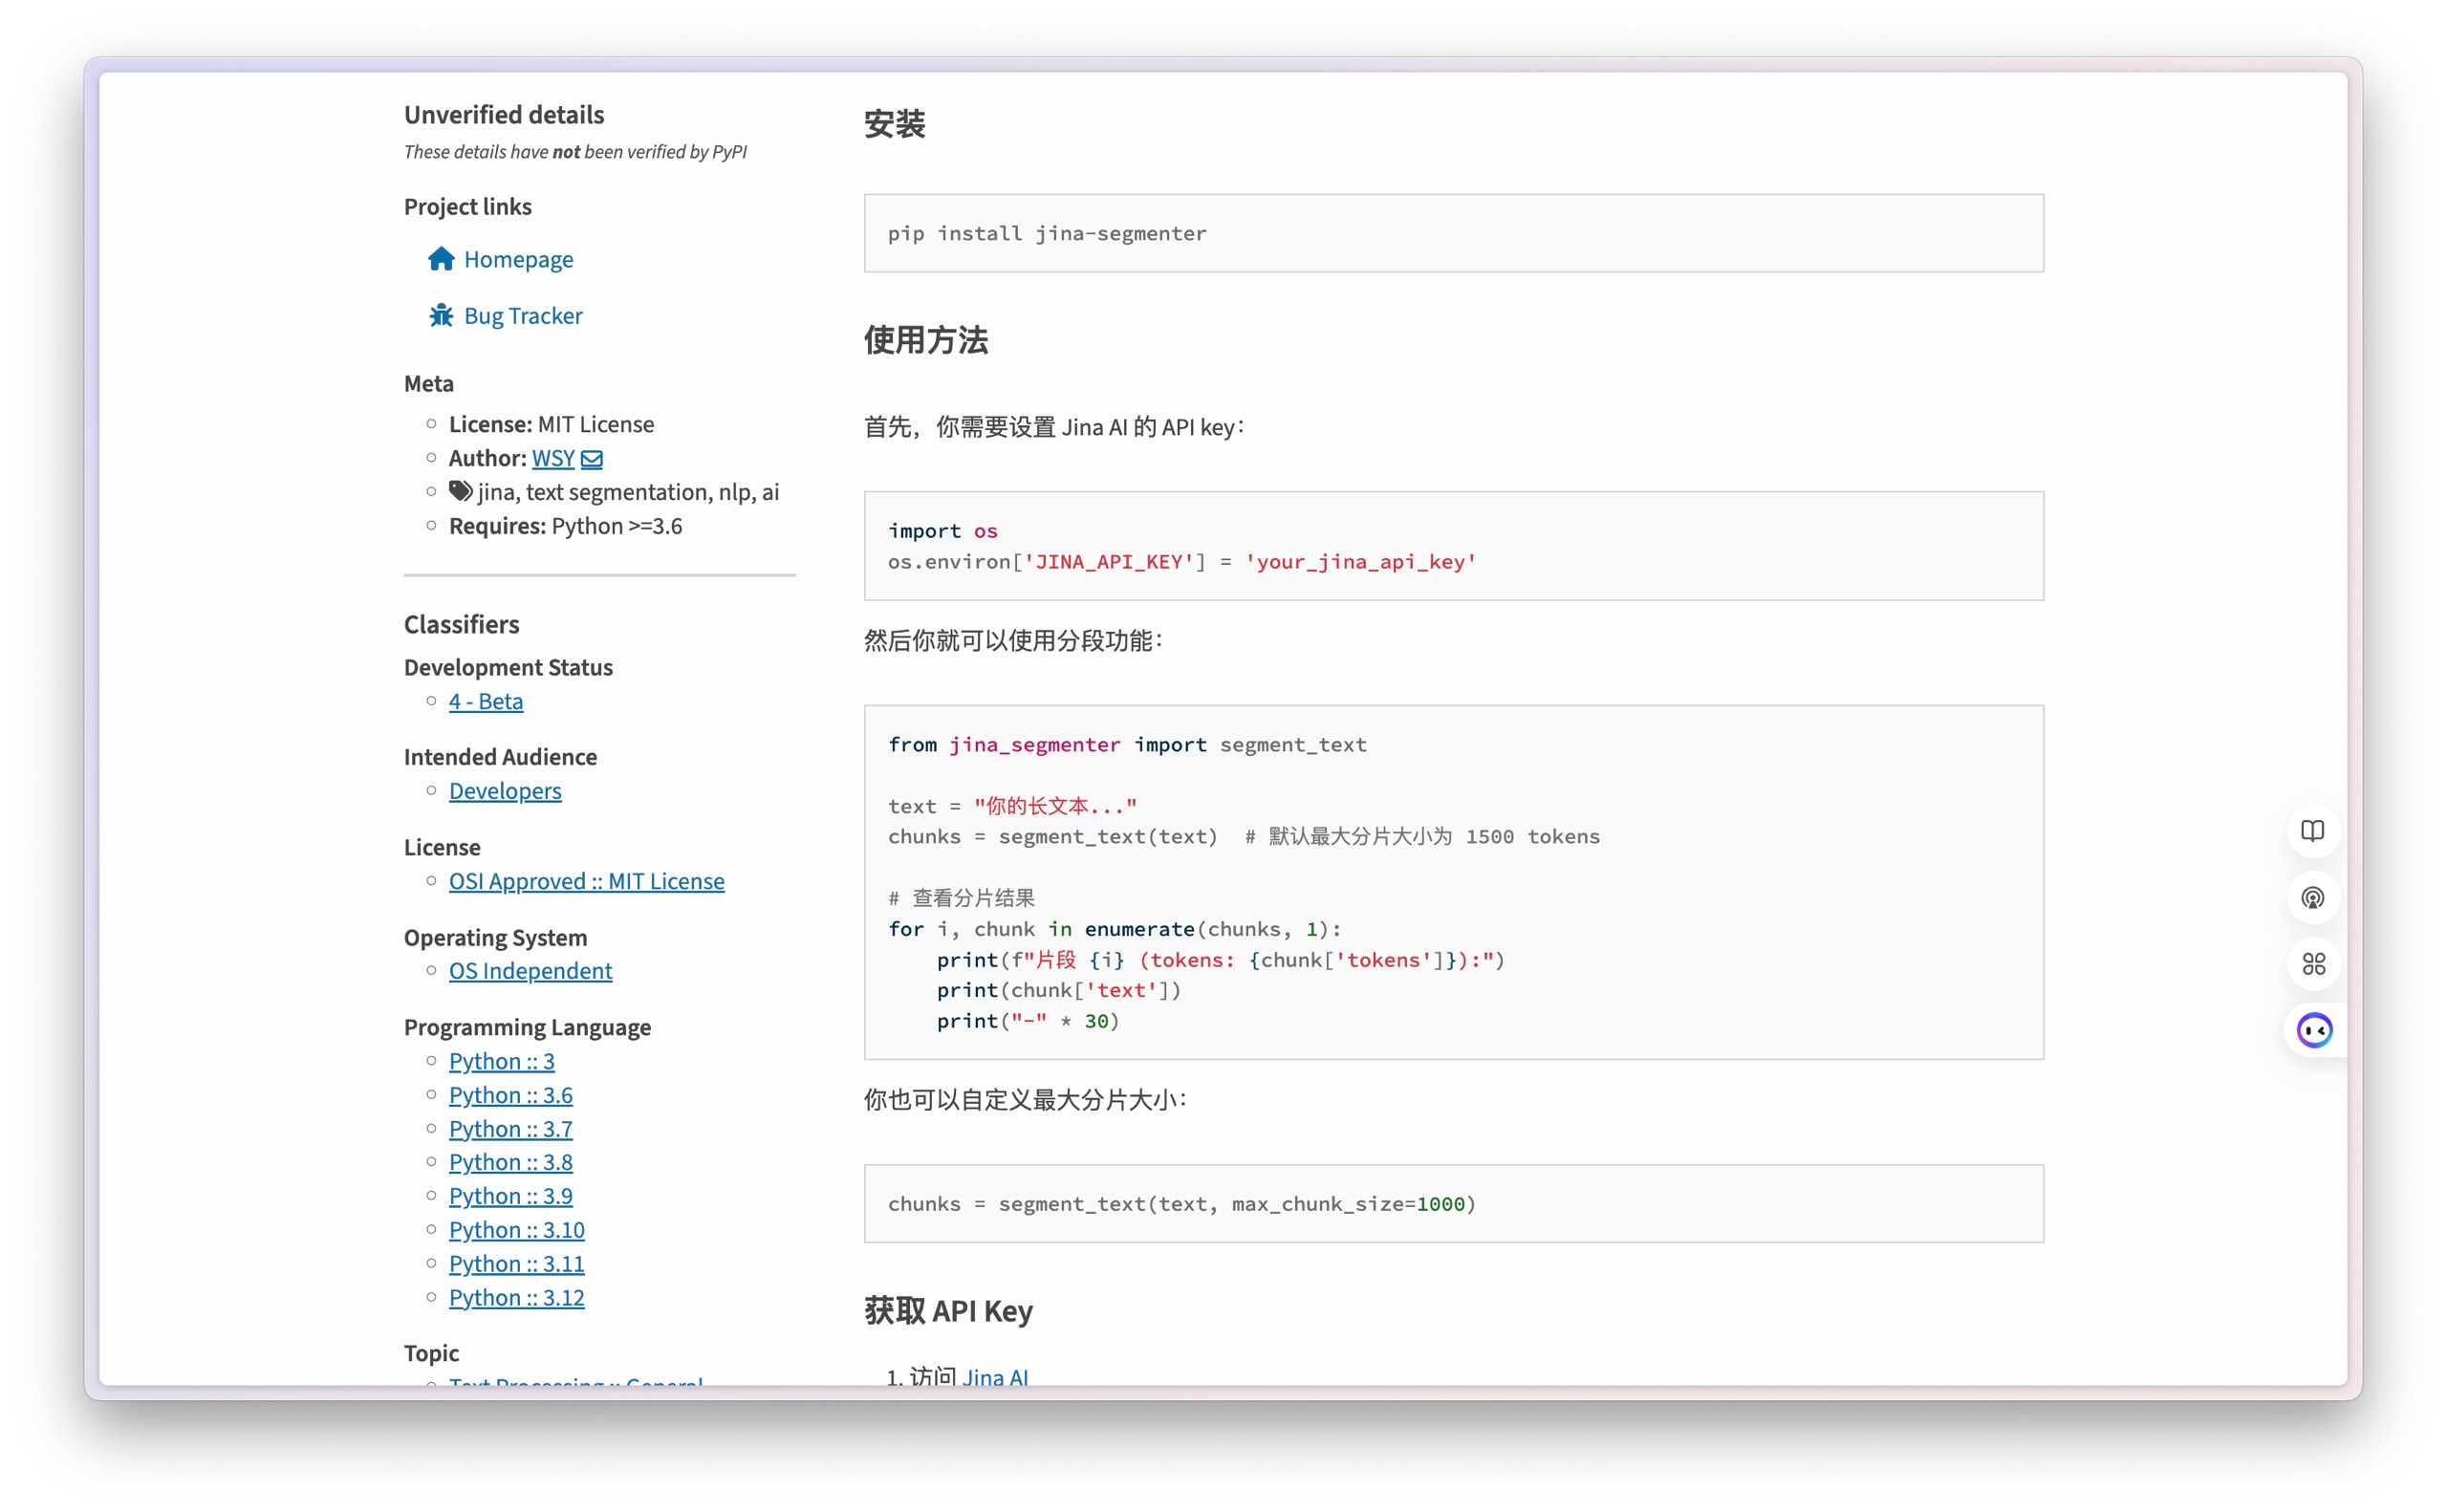
Task: Click the Homepage house icon
Action: point(441,259)
